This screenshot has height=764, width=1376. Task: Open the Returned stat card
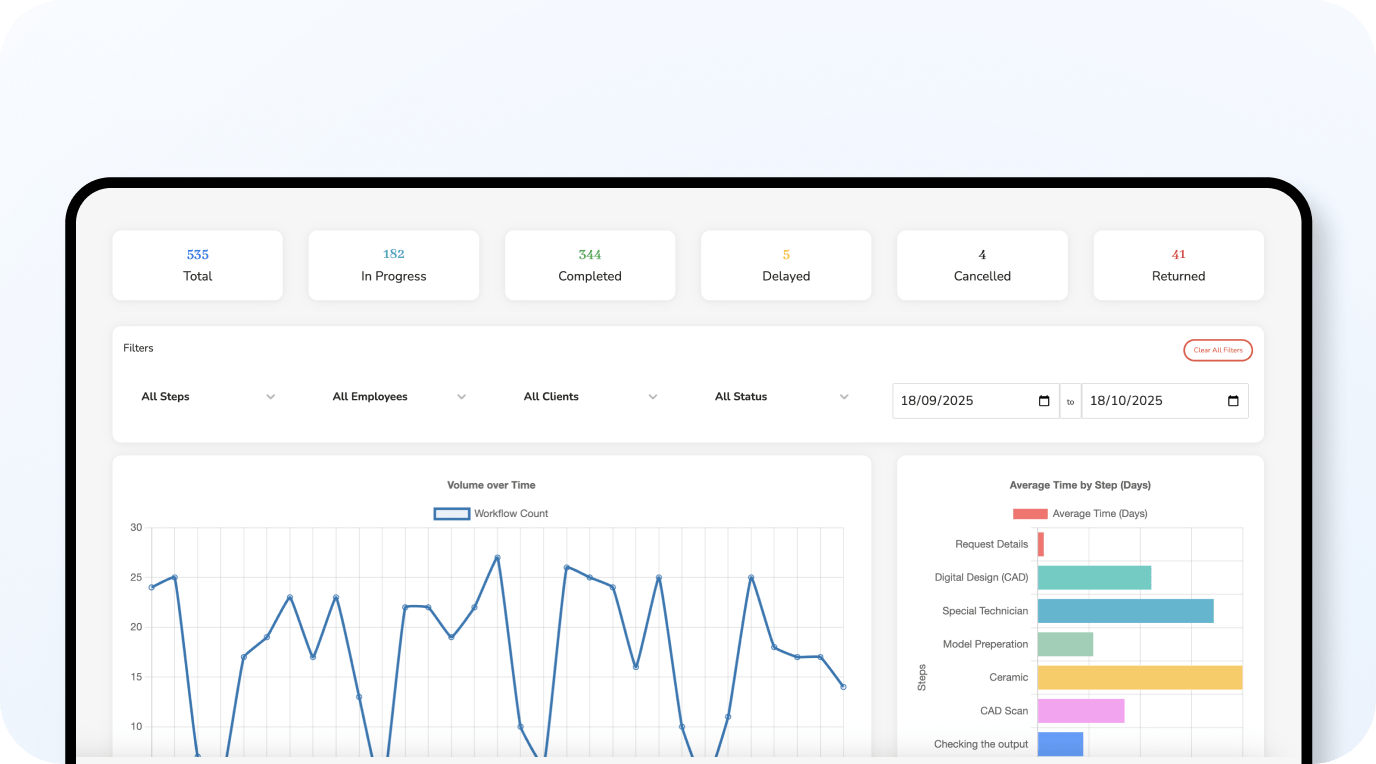1178,265
